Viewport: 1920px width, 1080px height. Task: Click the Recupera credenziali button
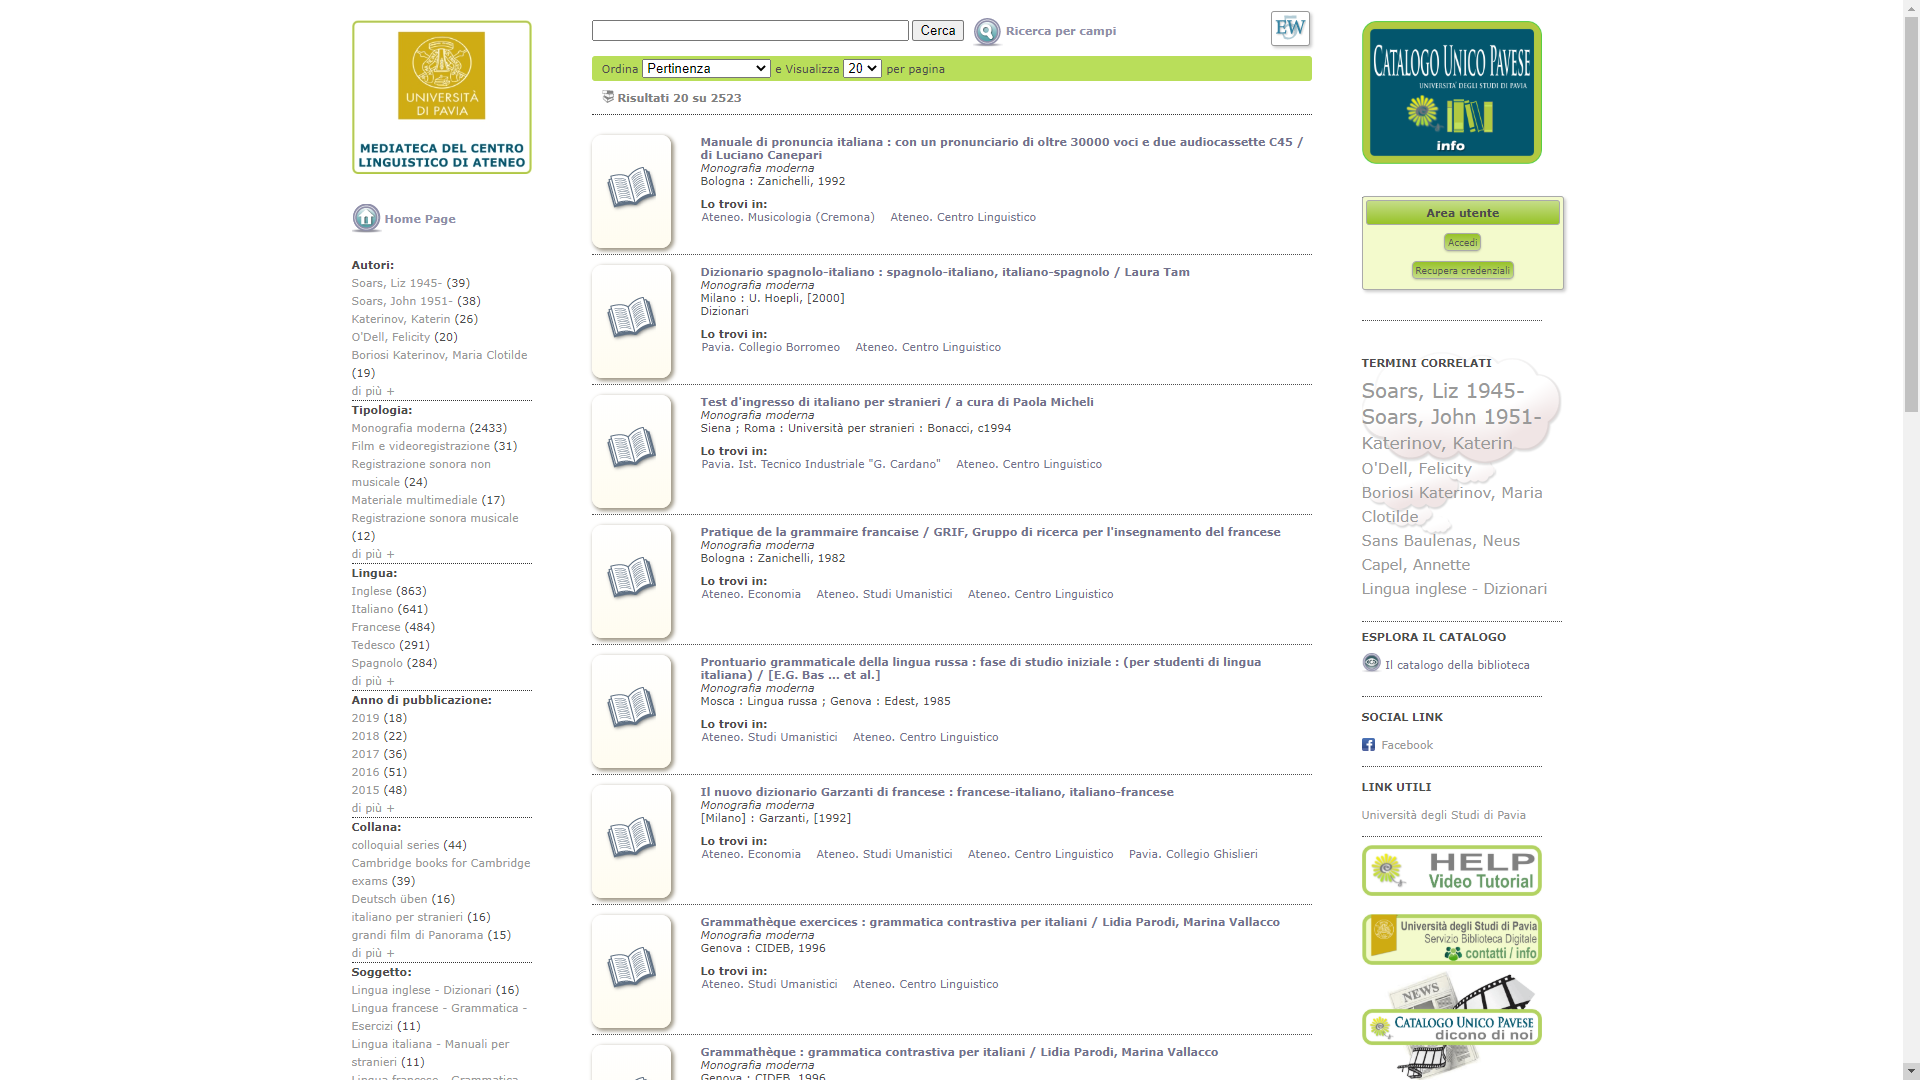tap(1462, 270)
